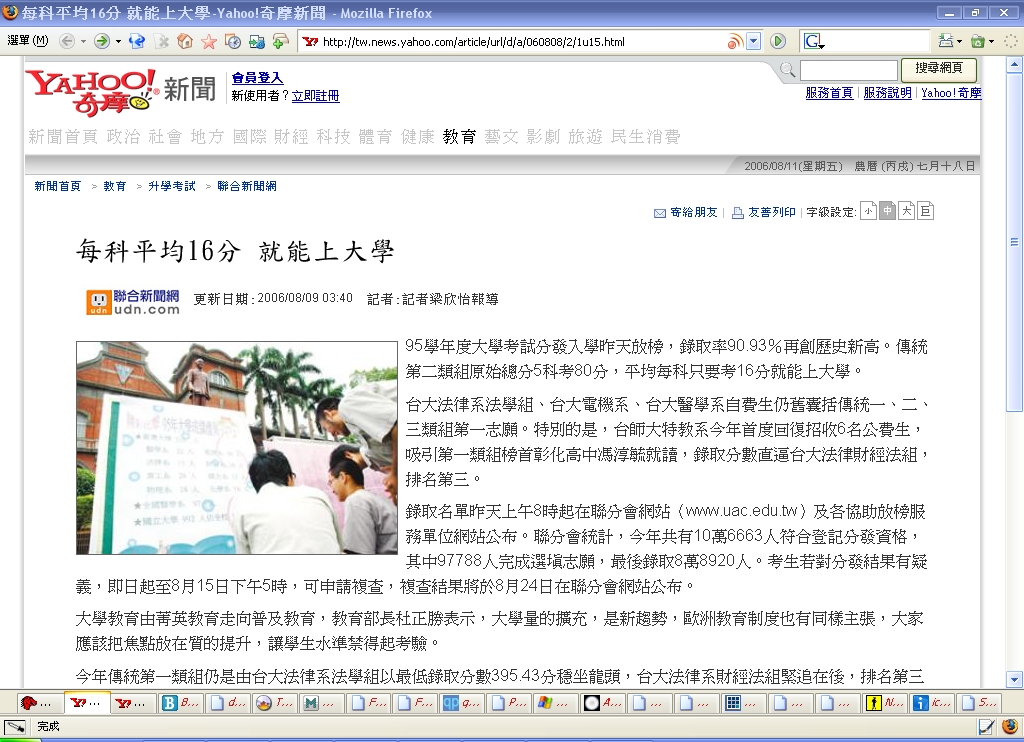
Task: Open the Forward button history dropdown
Action: coord(118,42)
